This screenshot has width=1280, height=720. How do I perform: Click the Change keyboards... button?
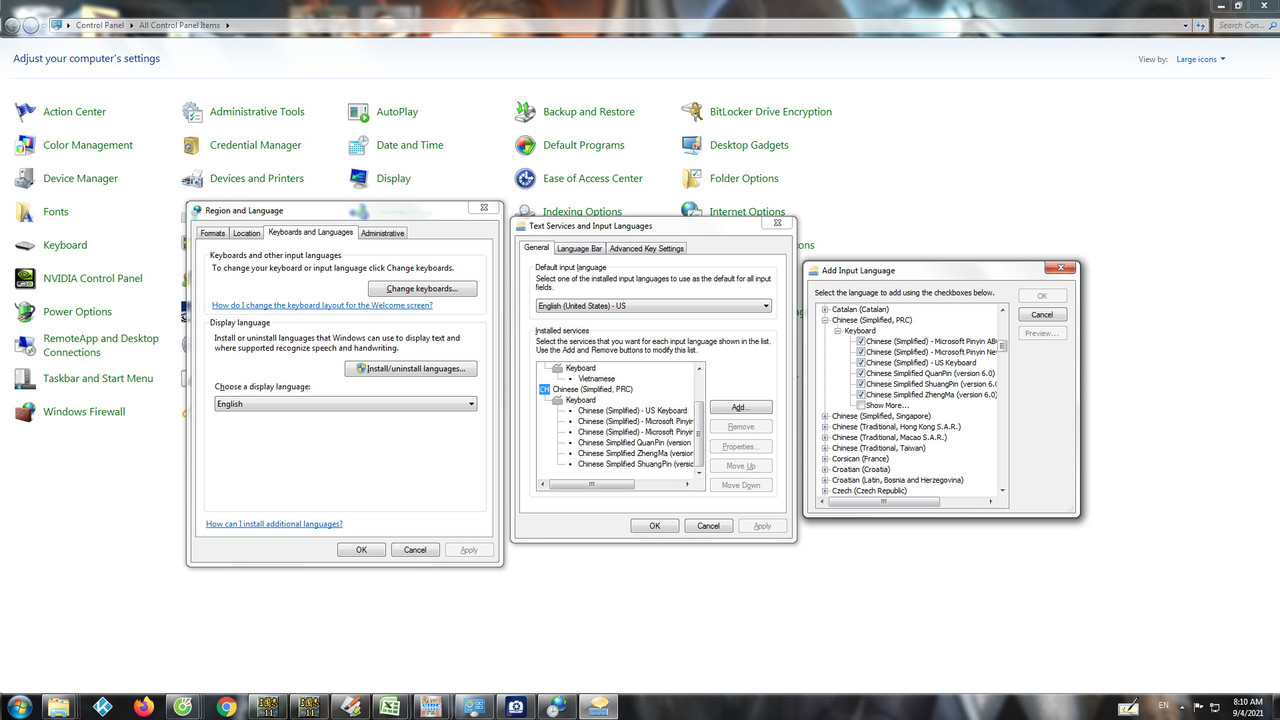[422, 289]
